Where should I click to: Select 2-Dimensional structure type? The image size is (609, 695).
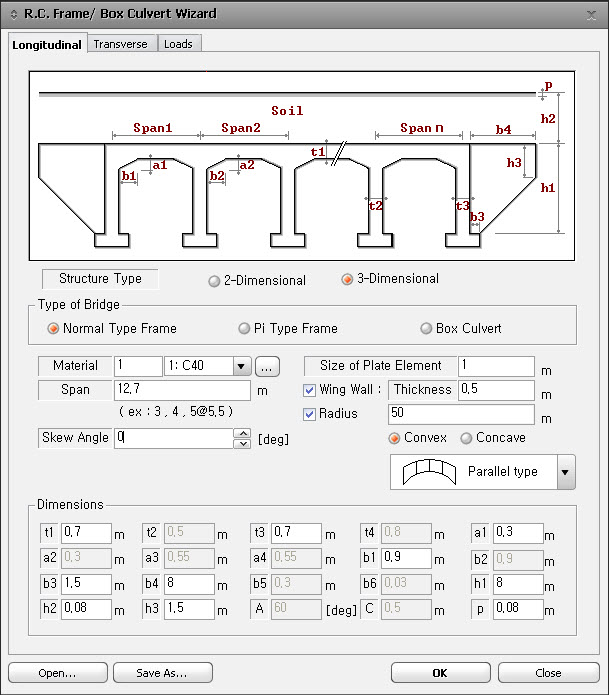point(214,281)
